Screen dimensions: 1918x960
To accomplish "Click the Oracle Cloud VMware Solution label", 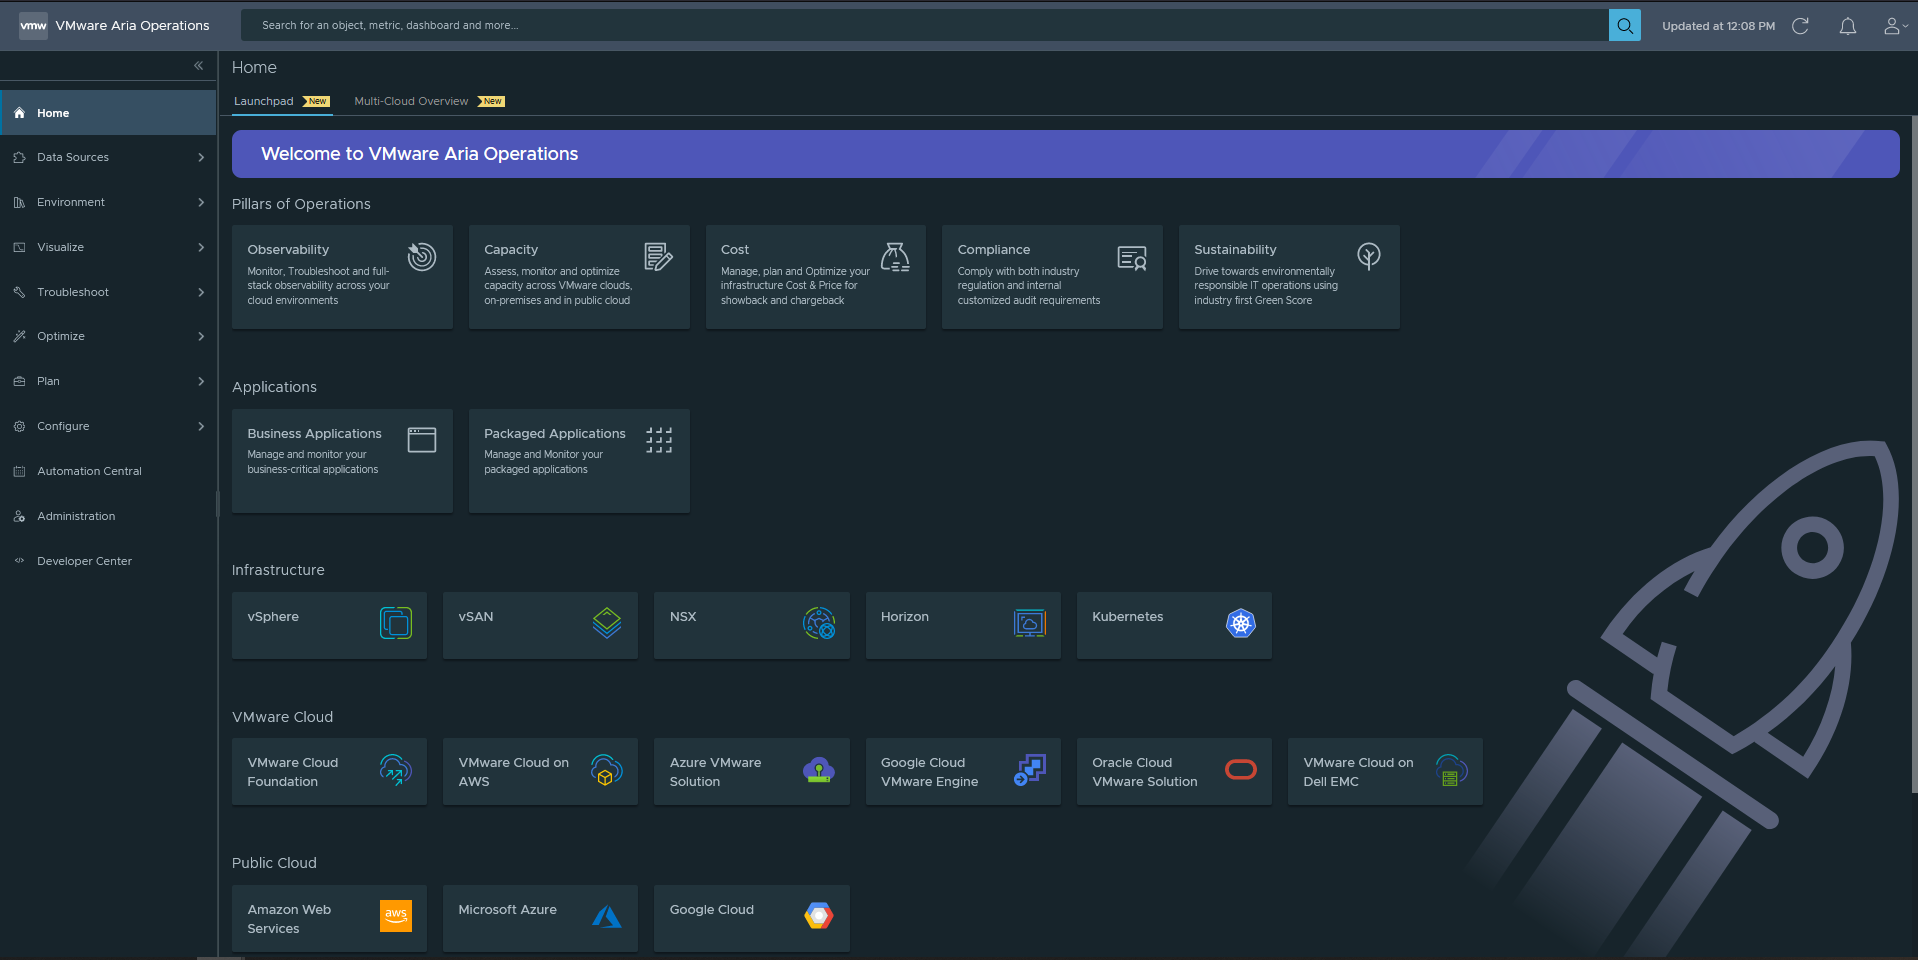I will coord(1145,772).
